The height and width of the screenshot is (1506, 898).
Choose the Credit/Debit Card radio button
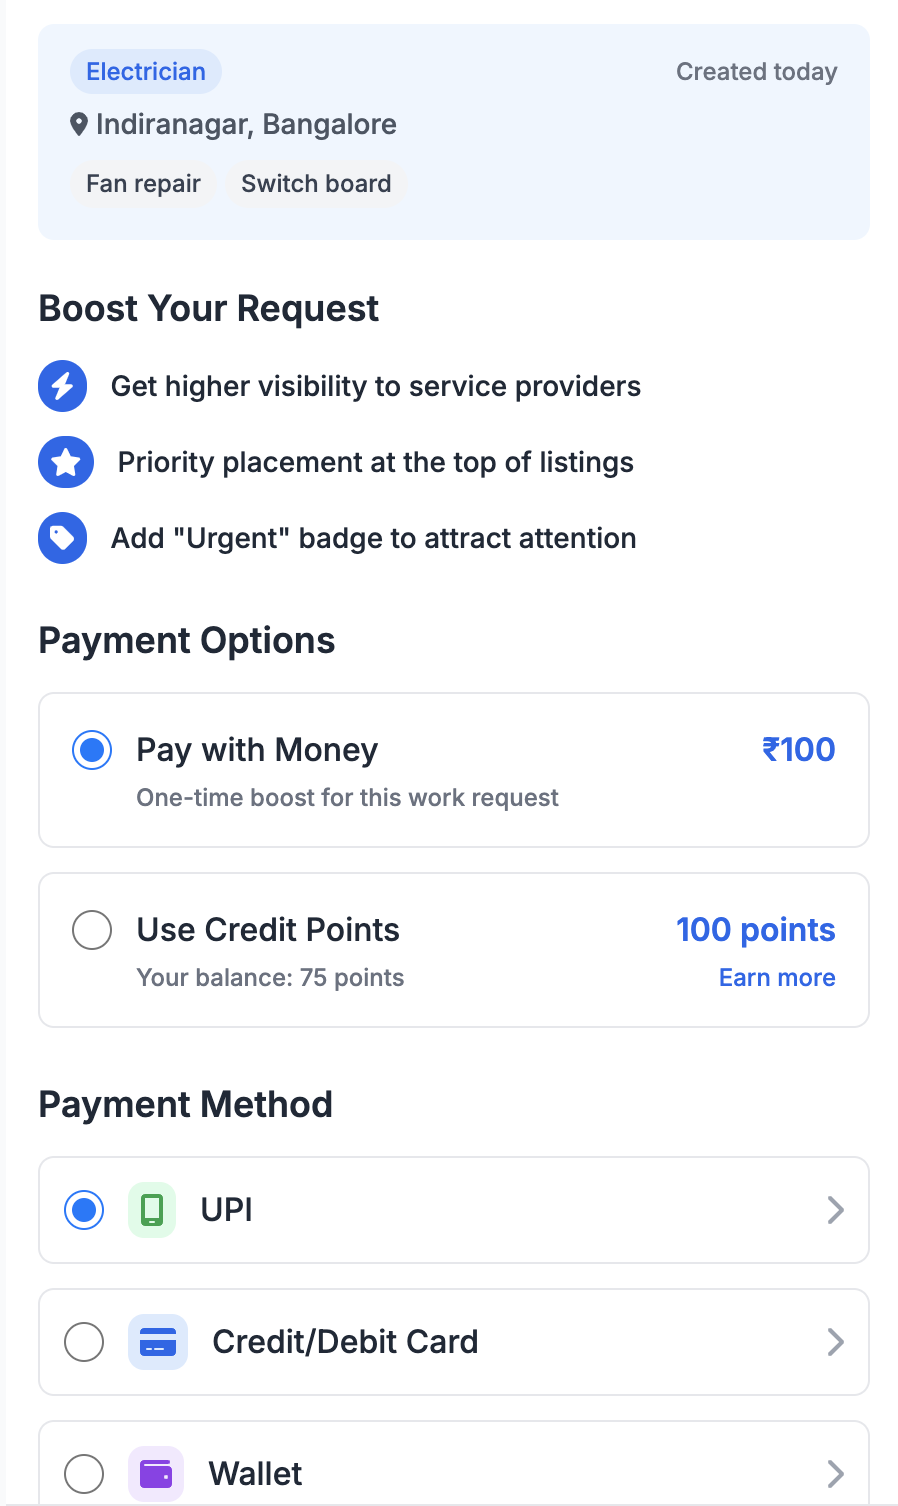(84, 1342)
